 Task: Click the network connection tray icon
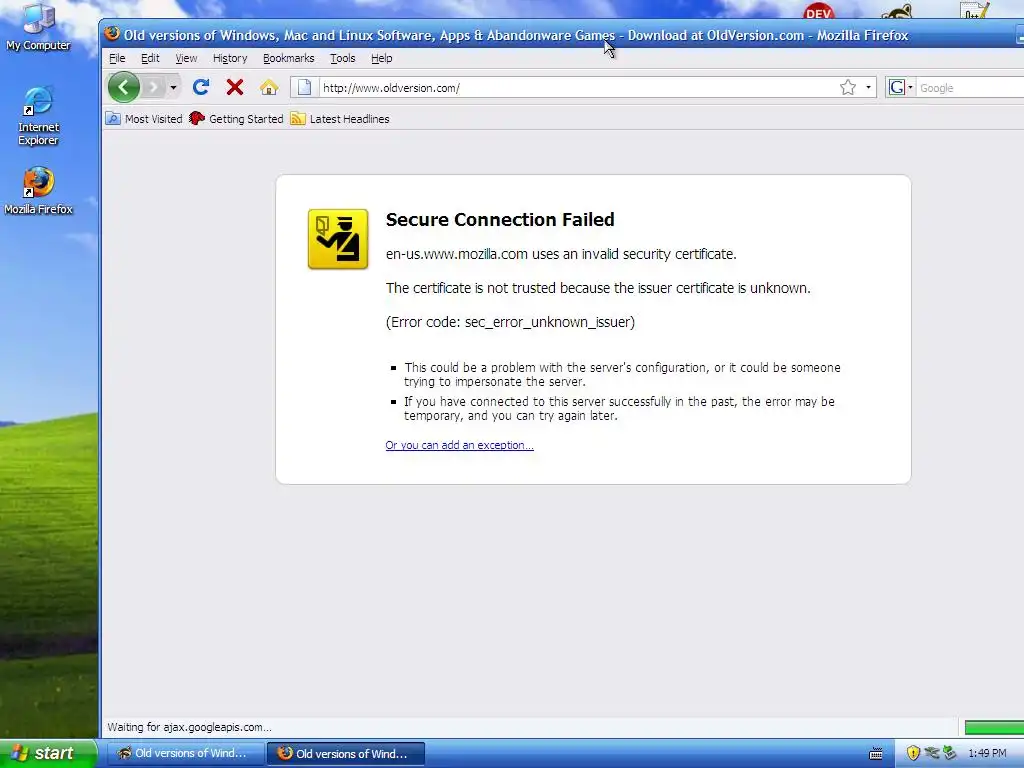[x=932, y=754]
